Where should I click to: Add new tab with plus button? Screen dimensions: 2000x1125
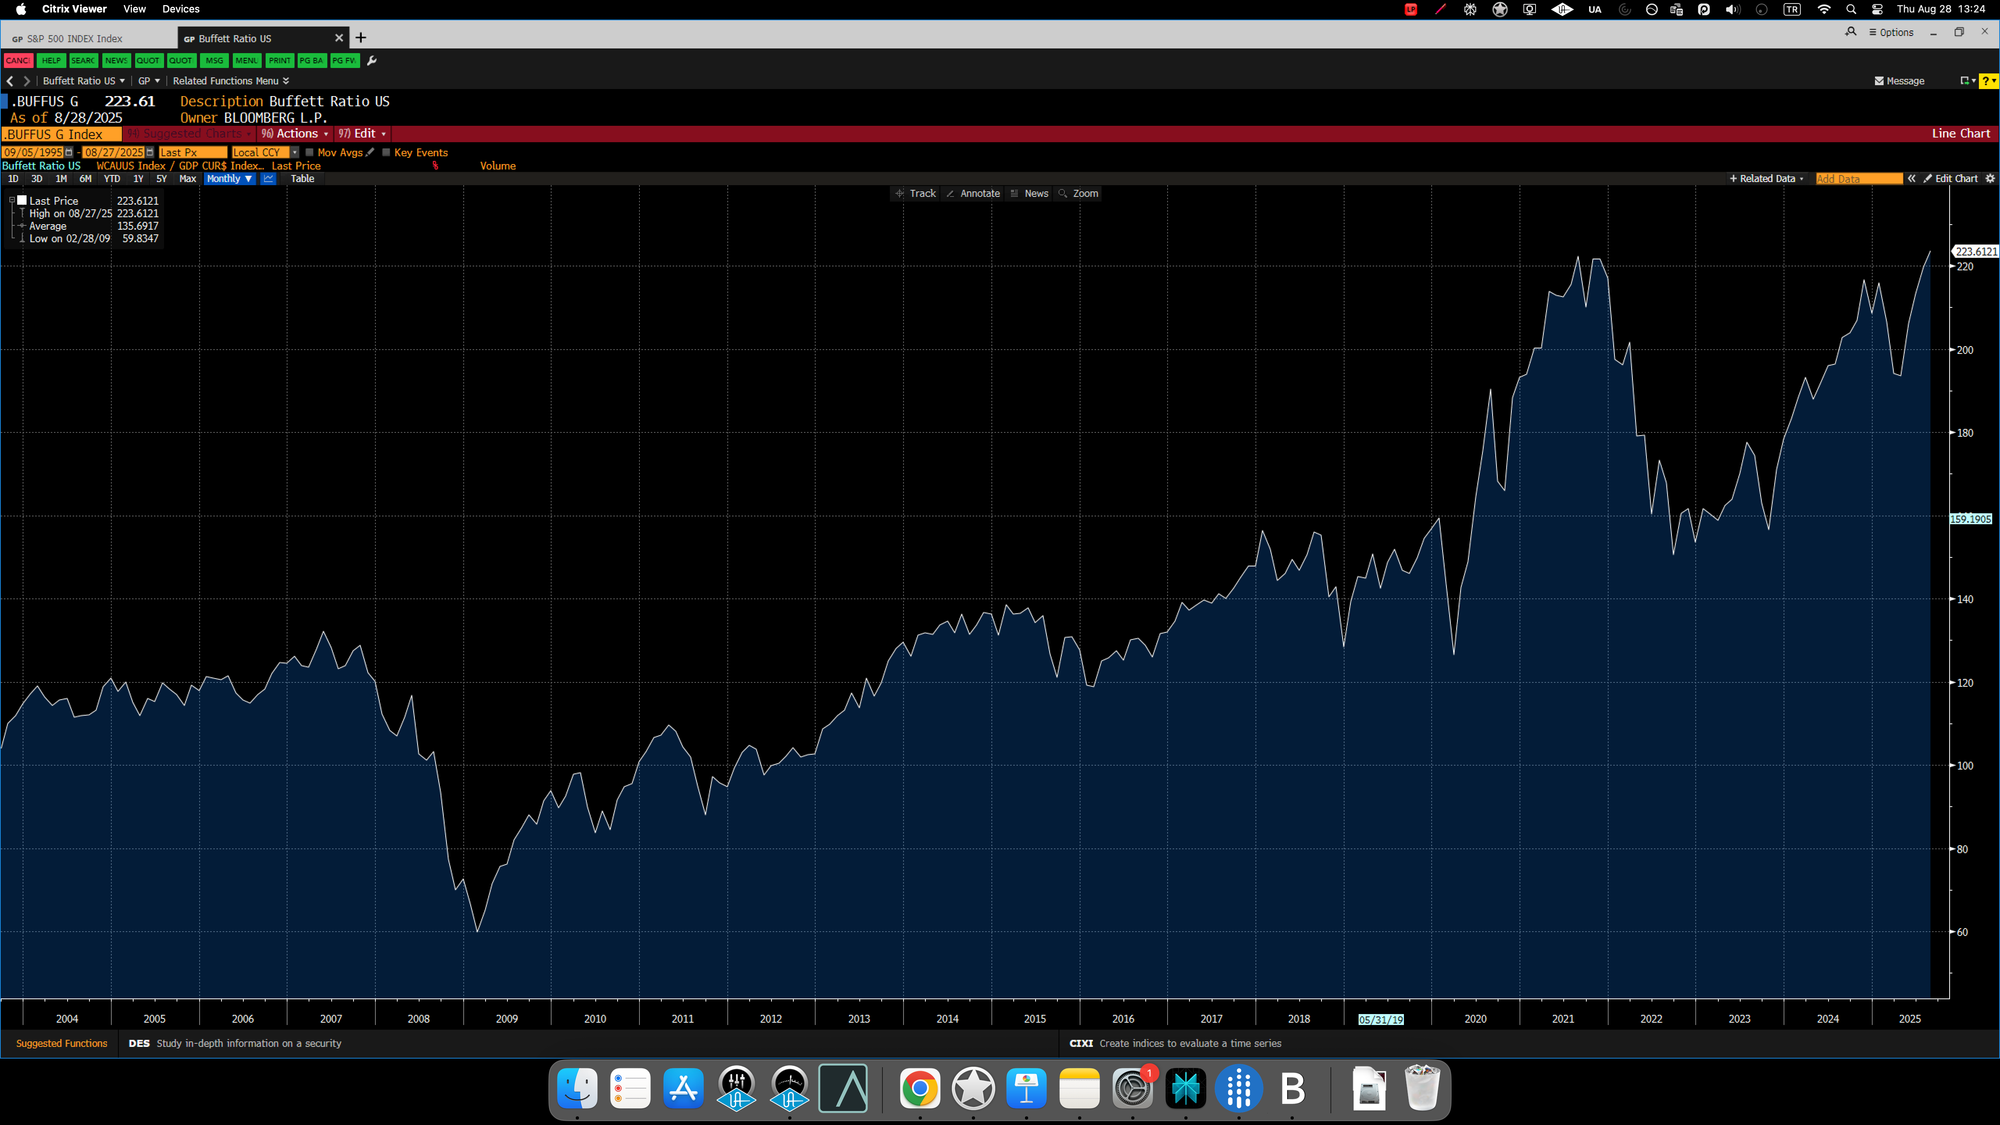(x=361, y=38)
